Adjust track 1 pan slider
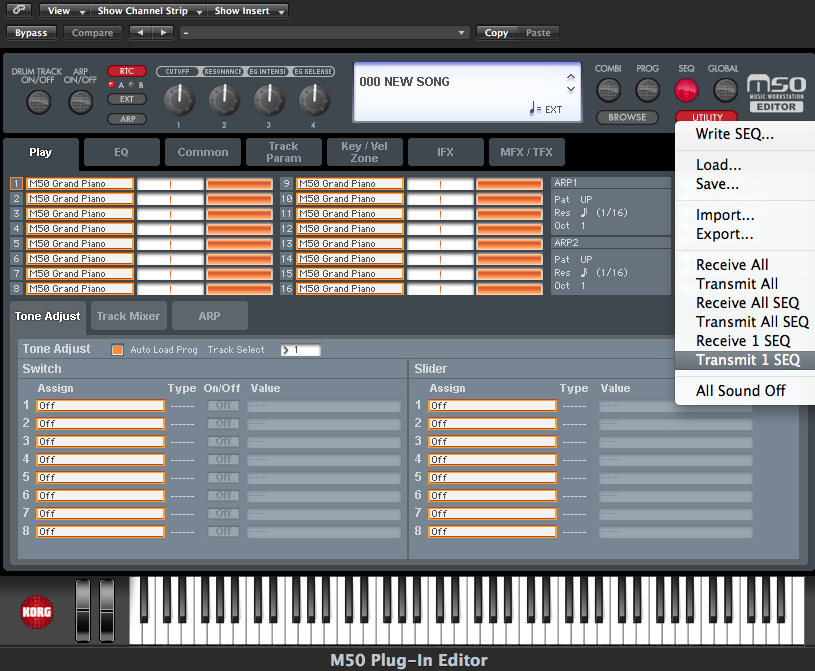 point(170,183)
